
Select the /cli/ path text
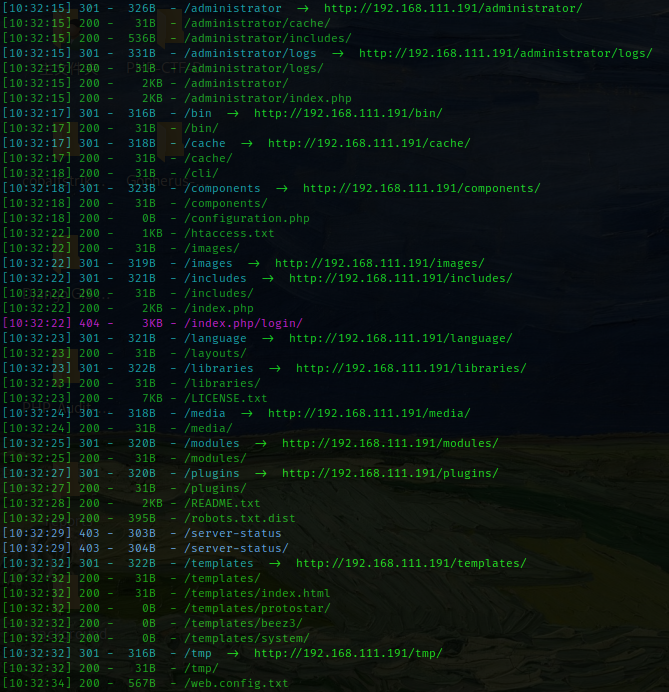pos(201,173)
